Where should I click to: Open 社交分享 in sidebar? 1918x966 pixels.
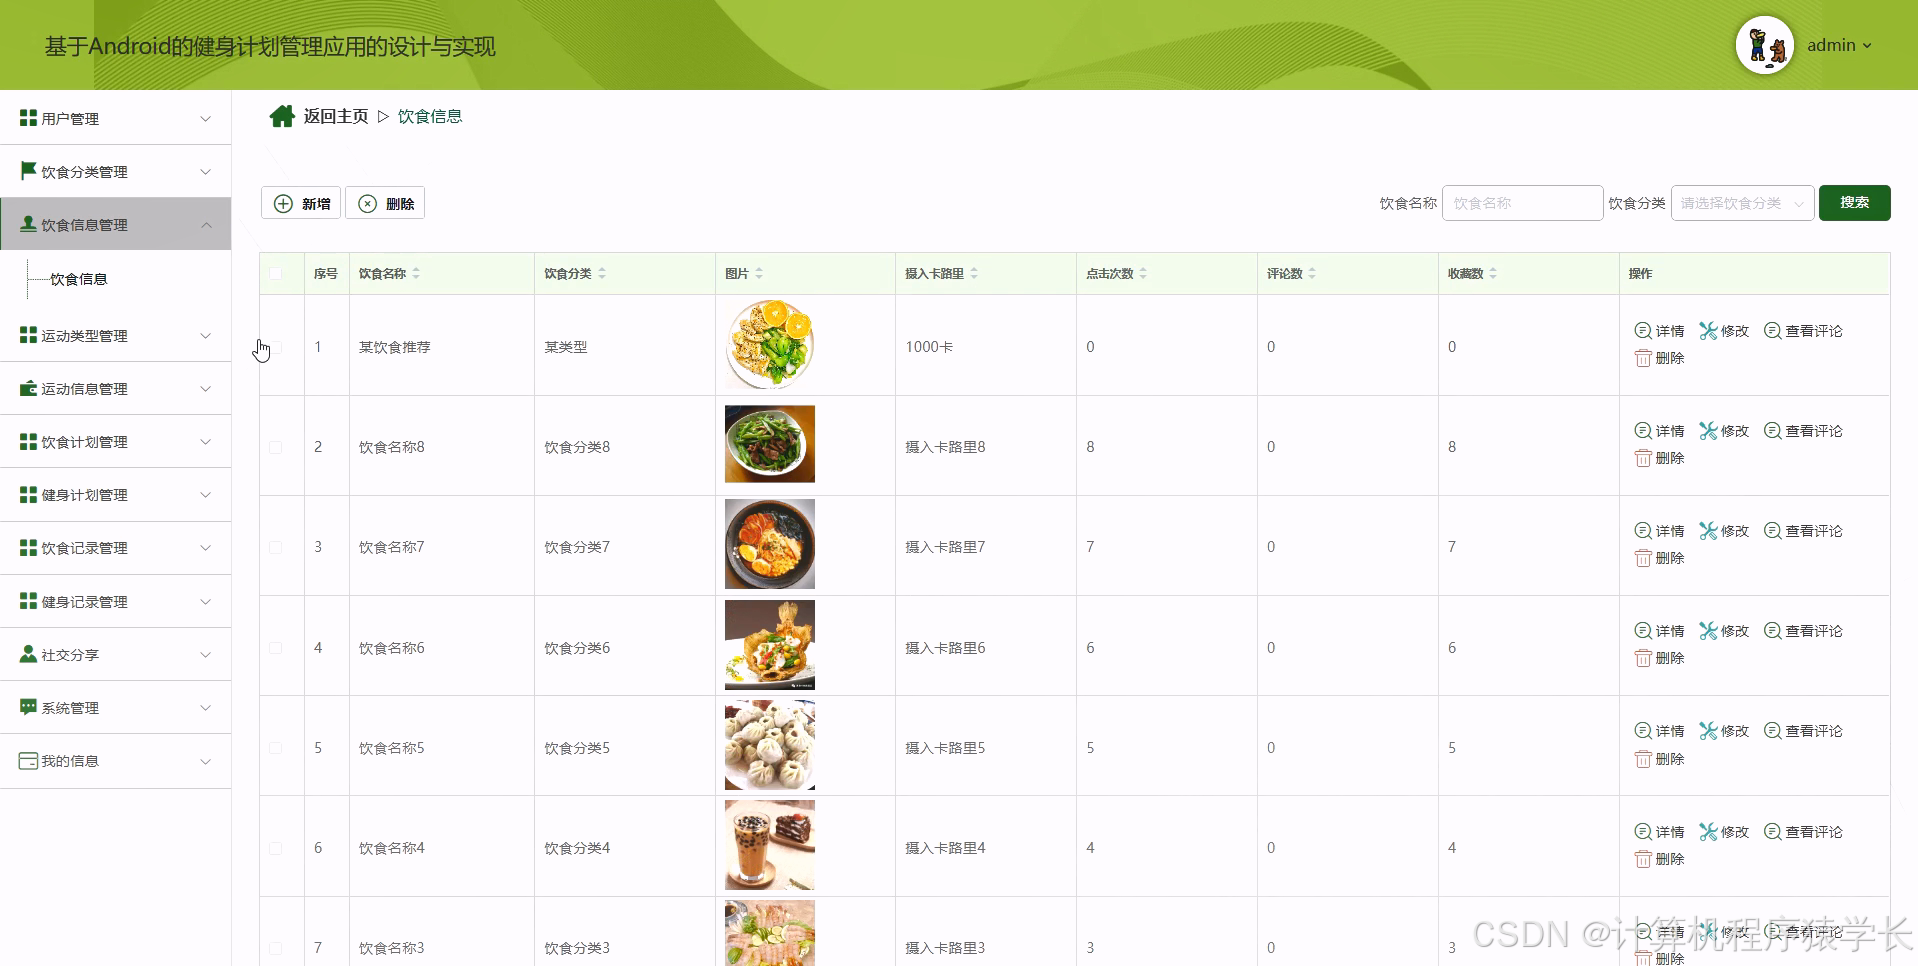tap(115, 655)
